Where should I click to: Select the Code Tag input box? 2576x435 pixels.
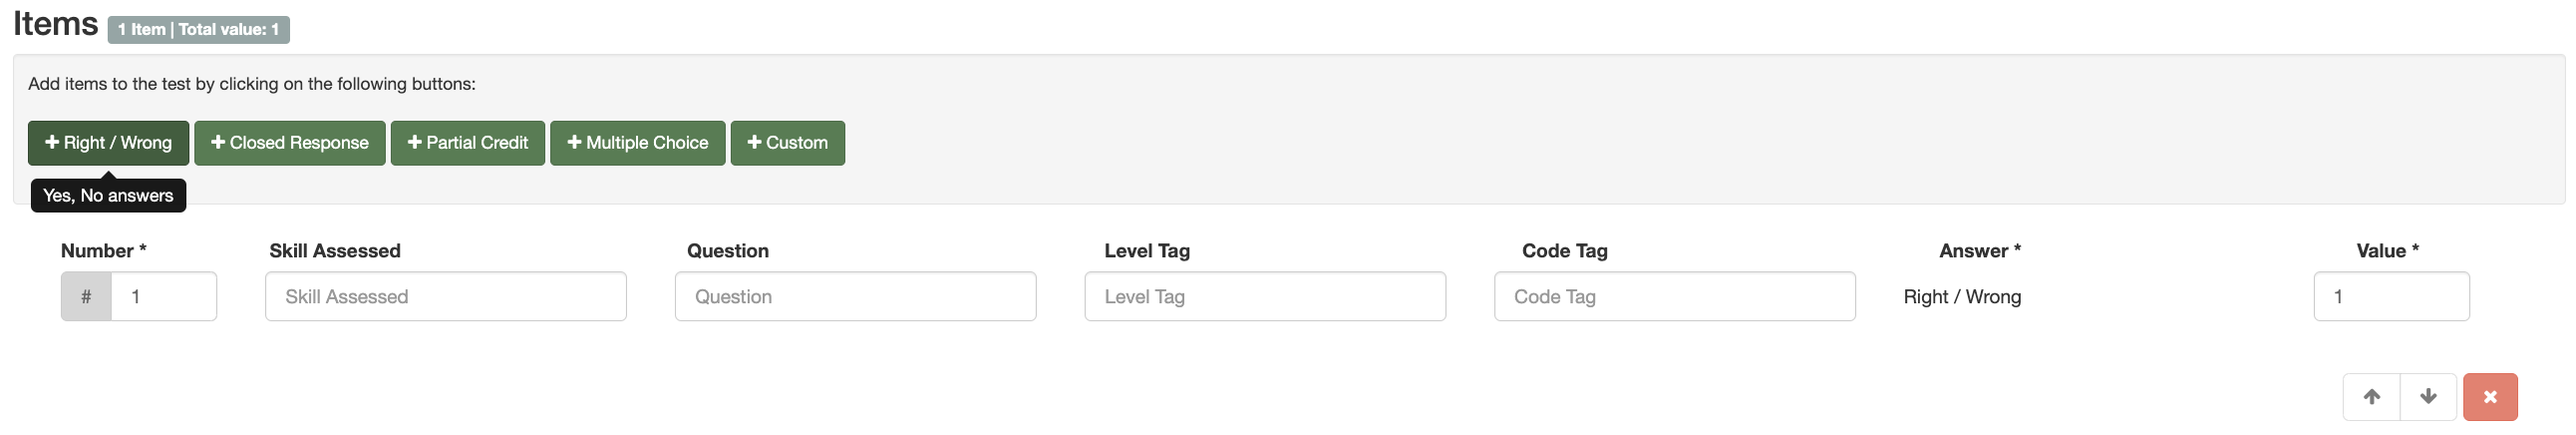click(1674, 297)
